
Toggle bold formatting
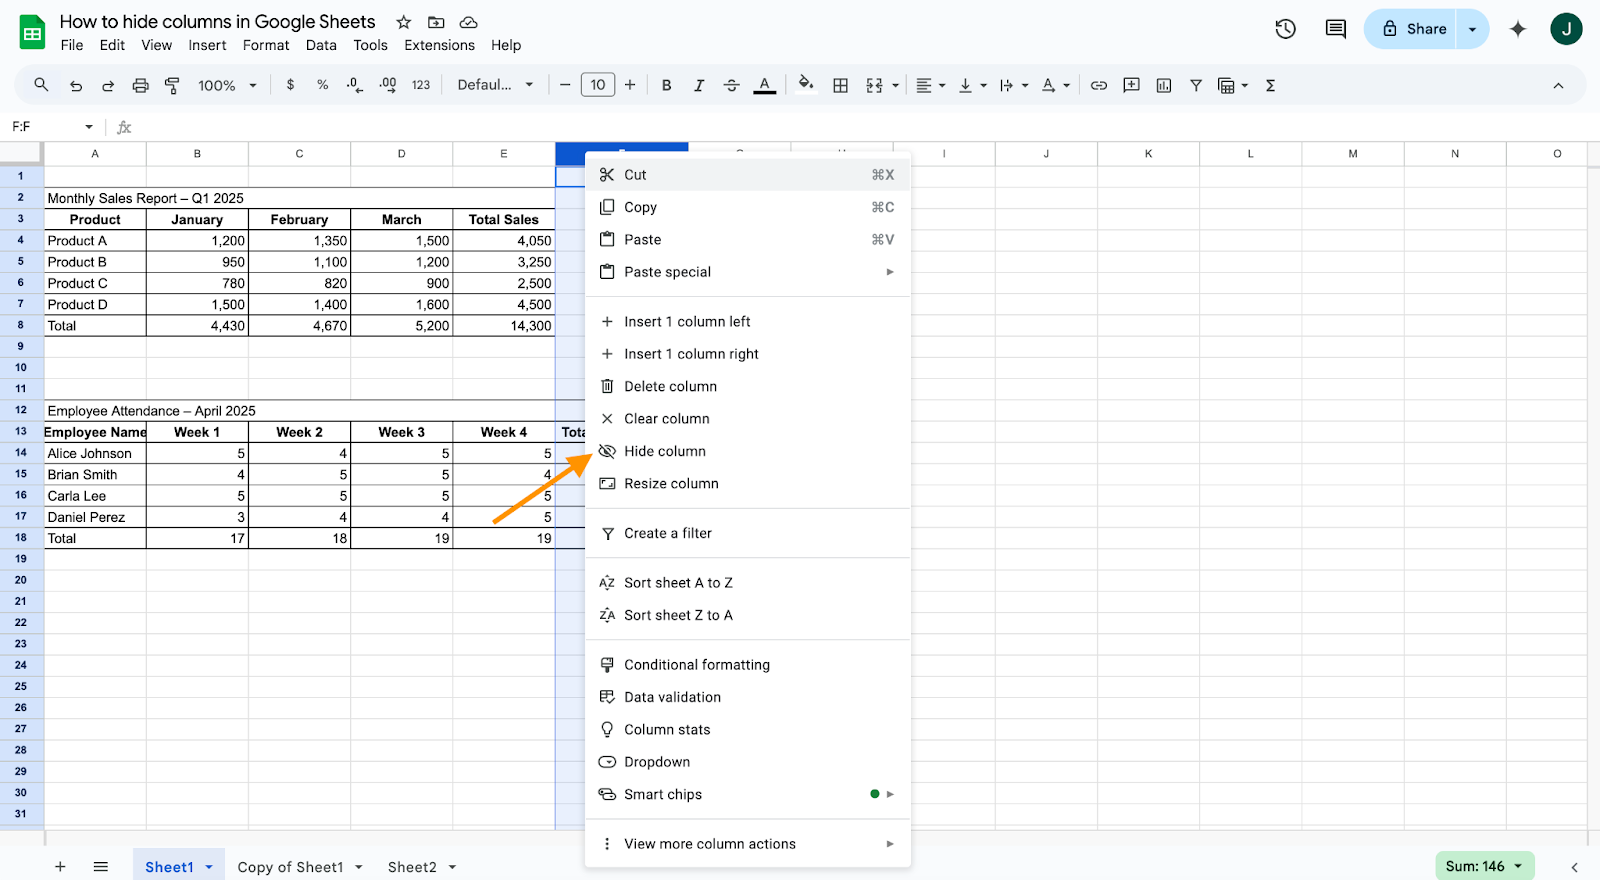click(666, 86)
